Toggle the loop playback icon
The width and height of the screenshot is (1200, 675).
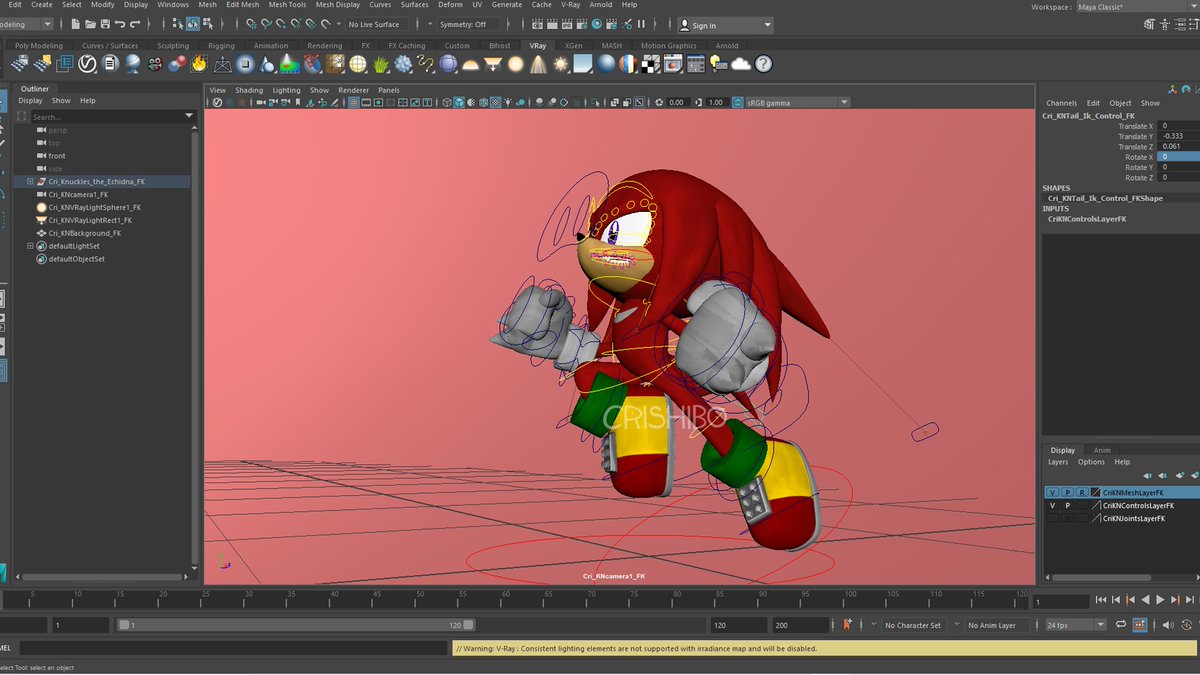pyautogui.click(x=1121, y=625)
